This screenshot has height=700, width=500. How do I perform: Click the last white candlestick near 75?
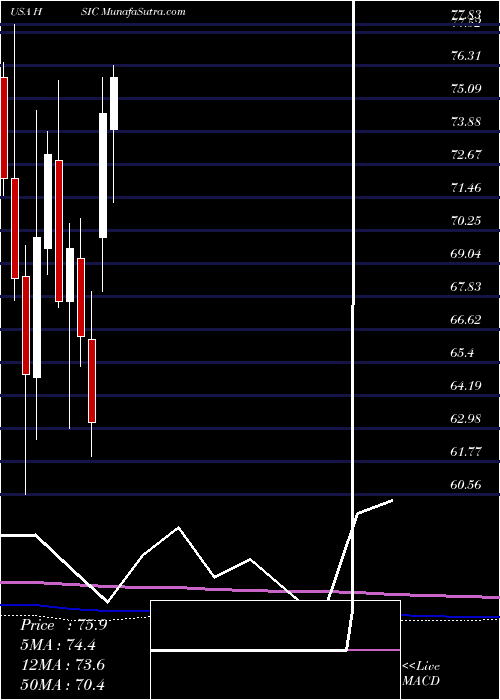(x=114, y=104)
